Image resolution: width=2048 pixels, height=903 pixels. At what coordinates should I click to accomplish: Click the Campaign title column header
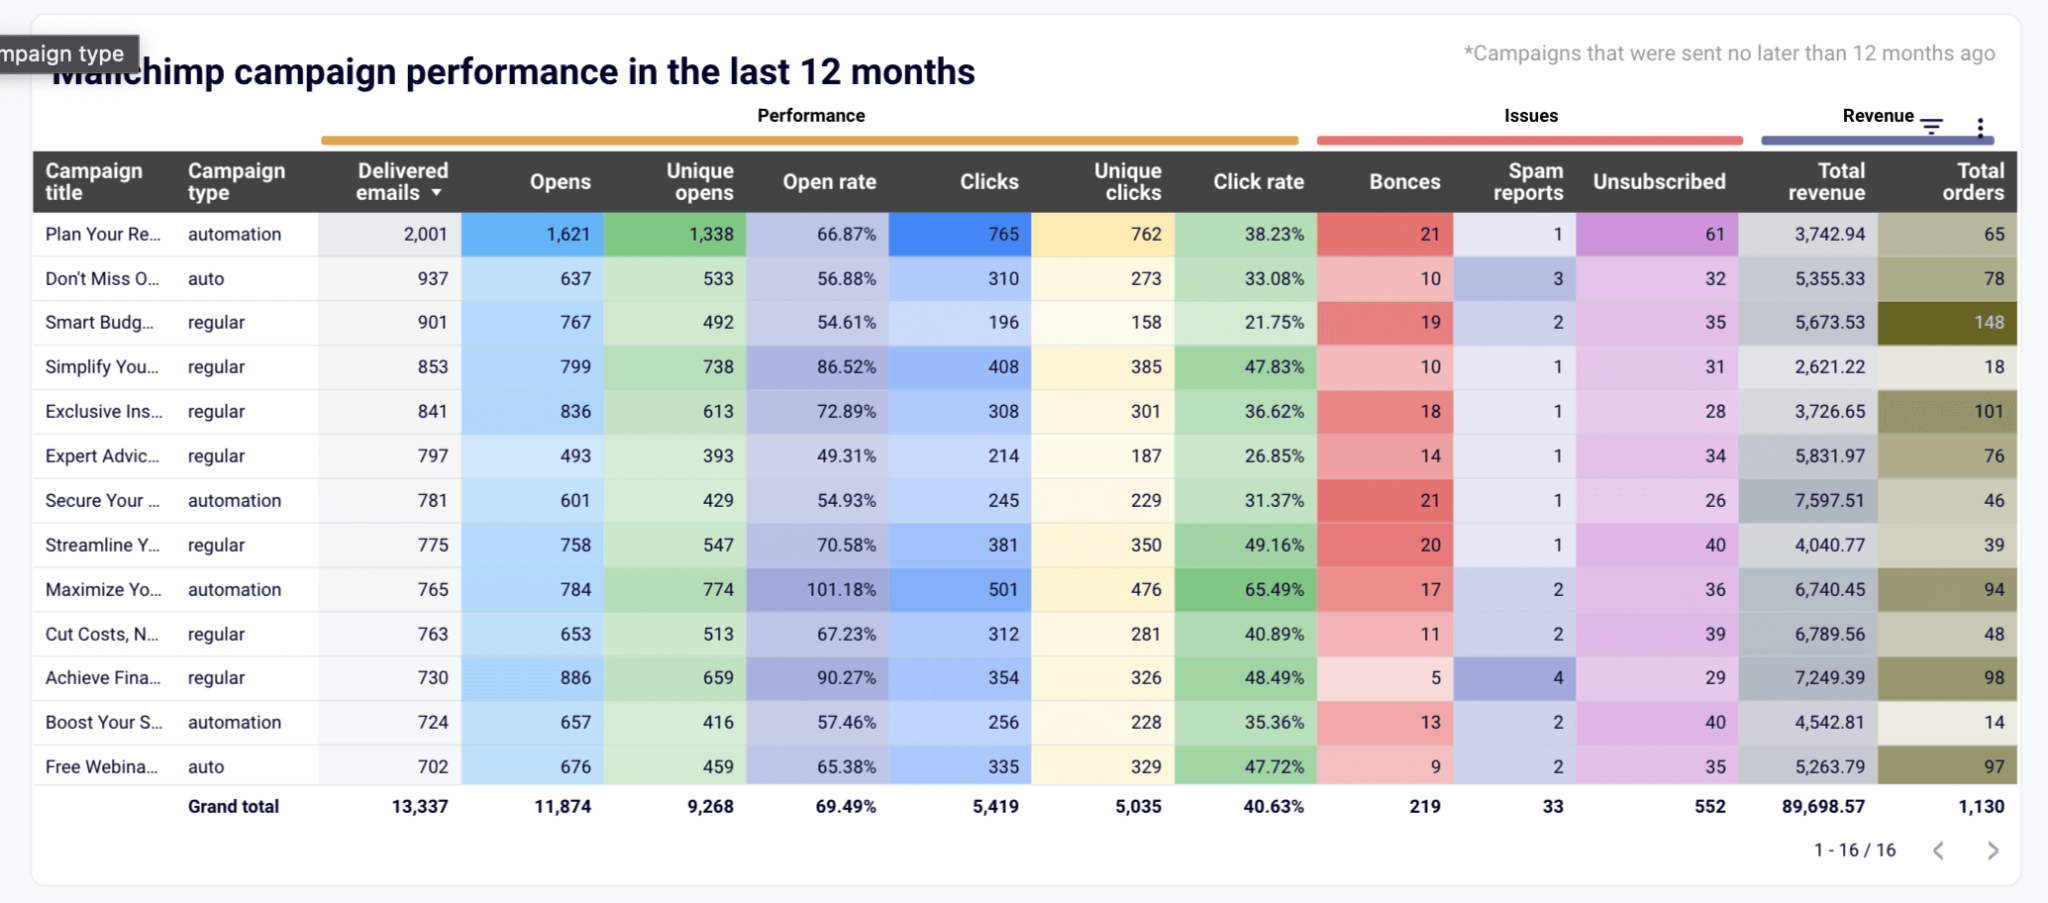click(94, 182)
